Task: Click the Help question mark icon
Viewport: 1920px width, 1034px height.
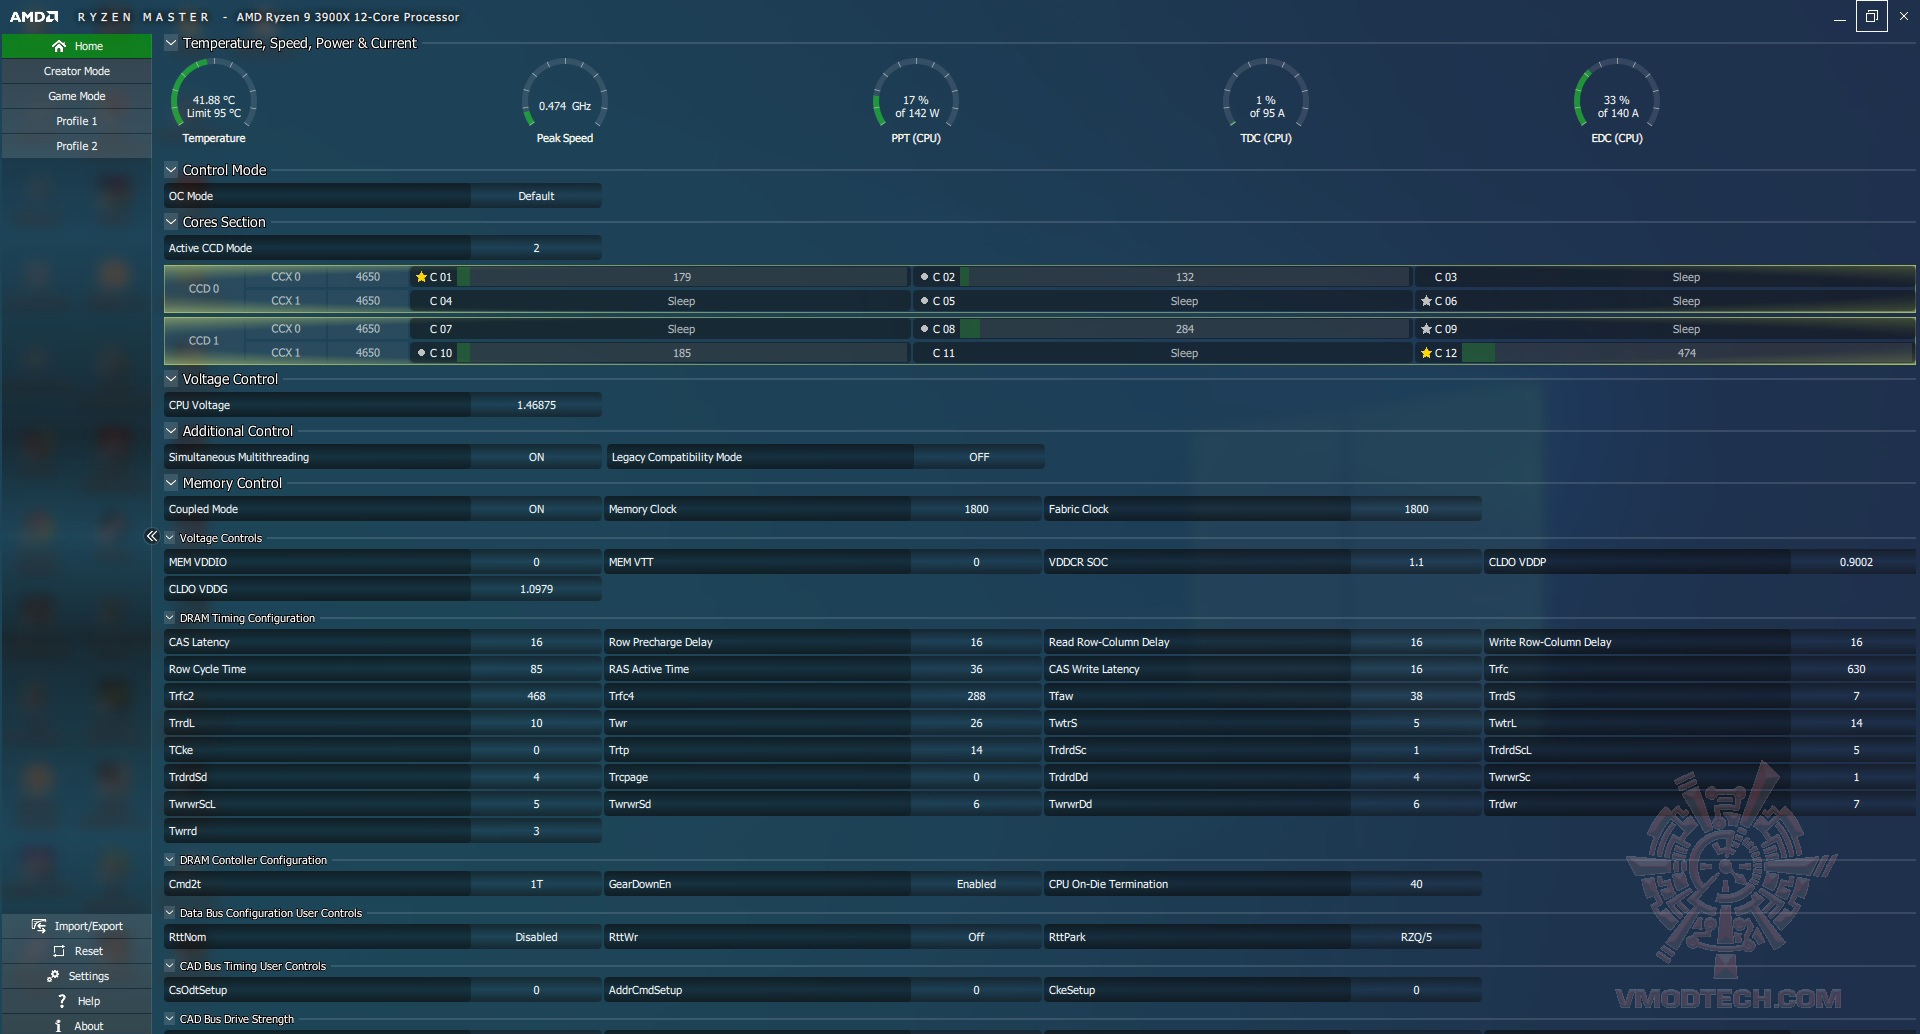Action: (62, 1001)
